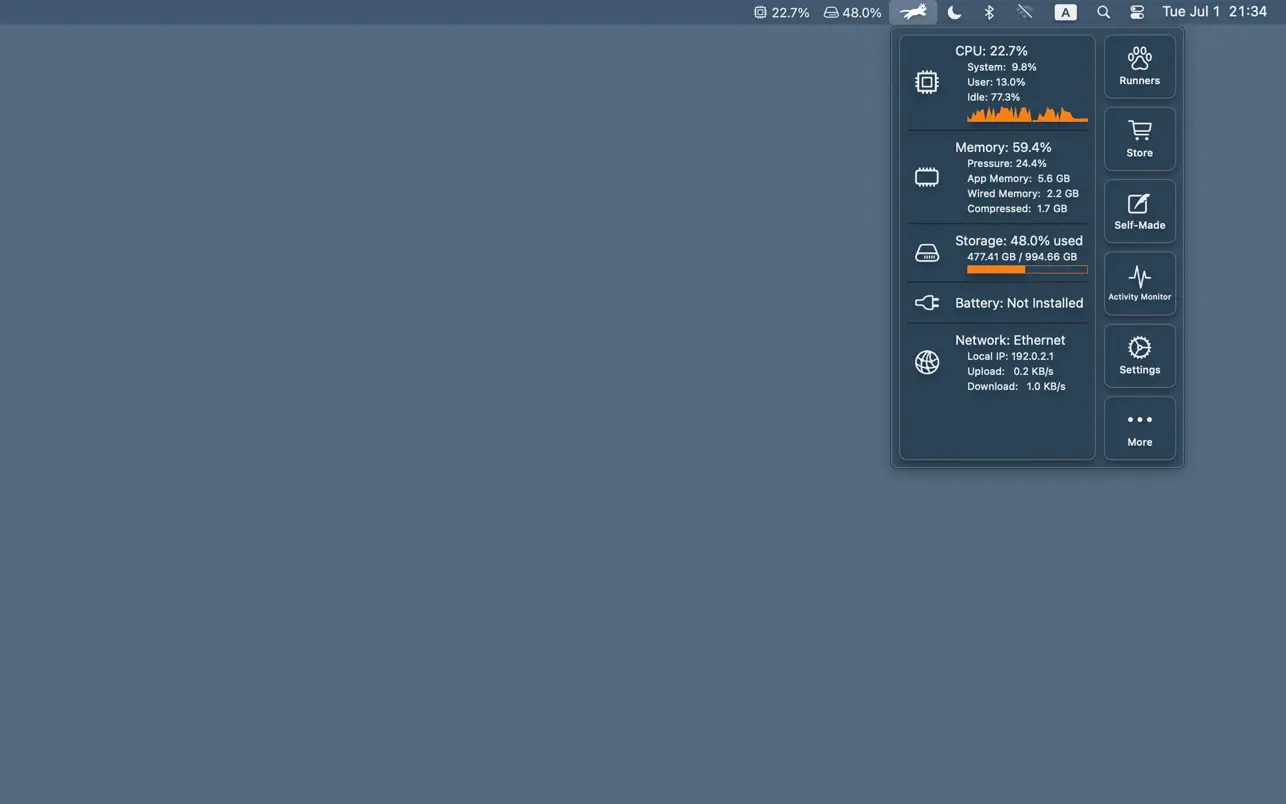Viewport: 1286px width, 804px height.
Task: Click the storage 48.0% menu bar indicator
Action: click(852, 13)
